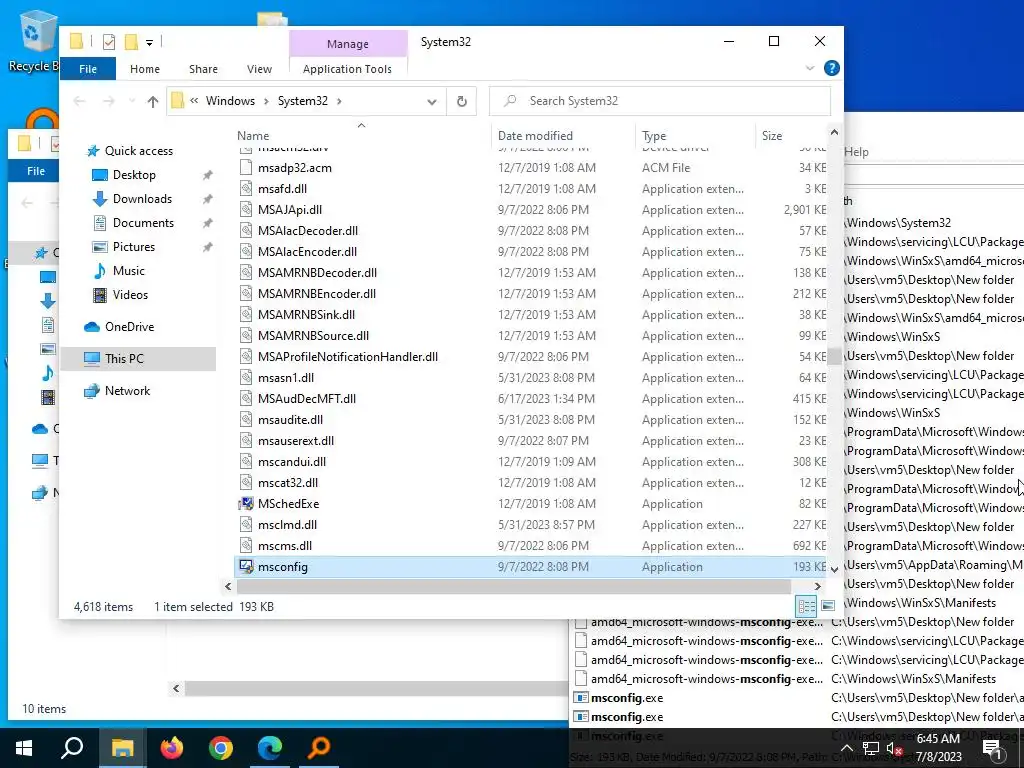Open the File tab in System32 window
The height and width of the screenshot is (768, 1024).
pos(88,69)
